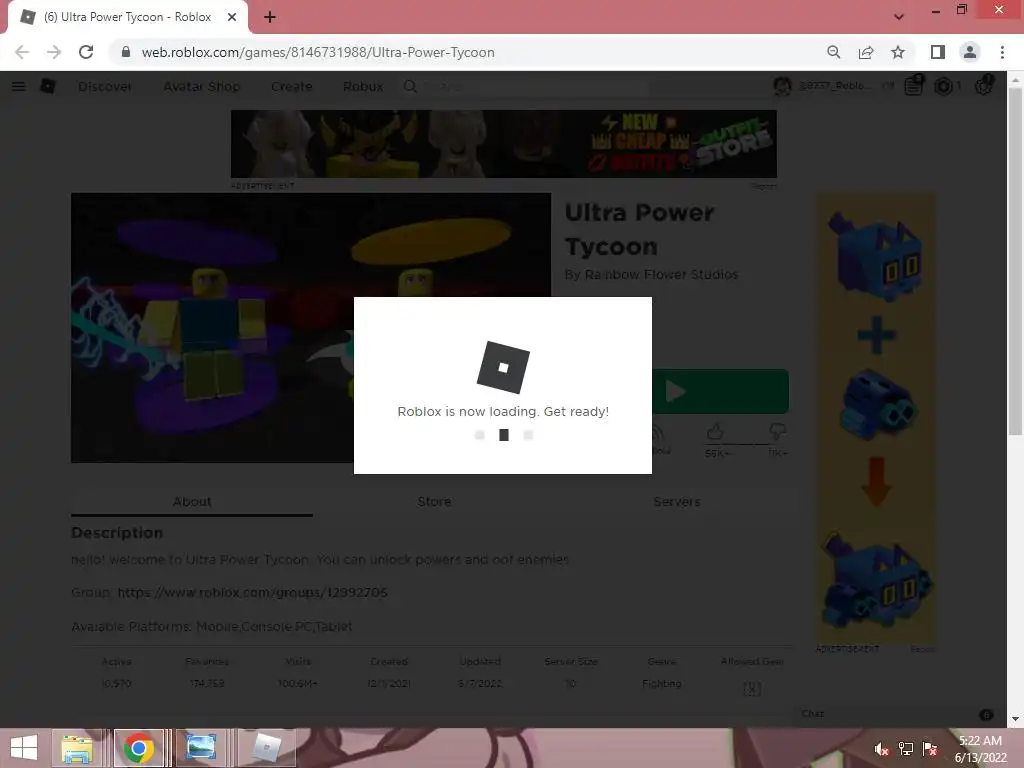The image size is (1024, 768).
Task: Click the browser back arrow
Action: pos(22,52)
